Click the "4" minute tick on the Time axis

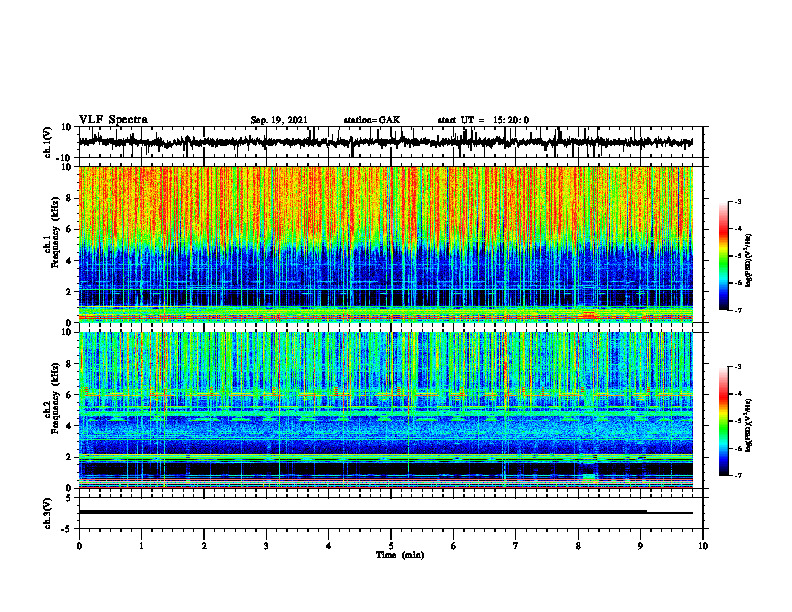pyautogui.click(x=329, y=546)
